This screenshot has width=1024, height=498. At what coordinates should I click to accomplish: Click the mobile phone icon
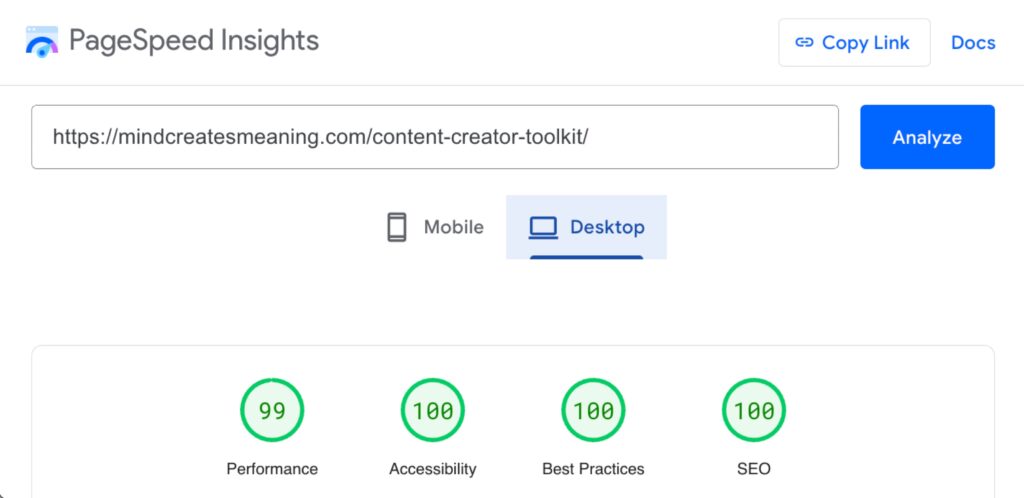pyautogui.click(x=397, y=227)
